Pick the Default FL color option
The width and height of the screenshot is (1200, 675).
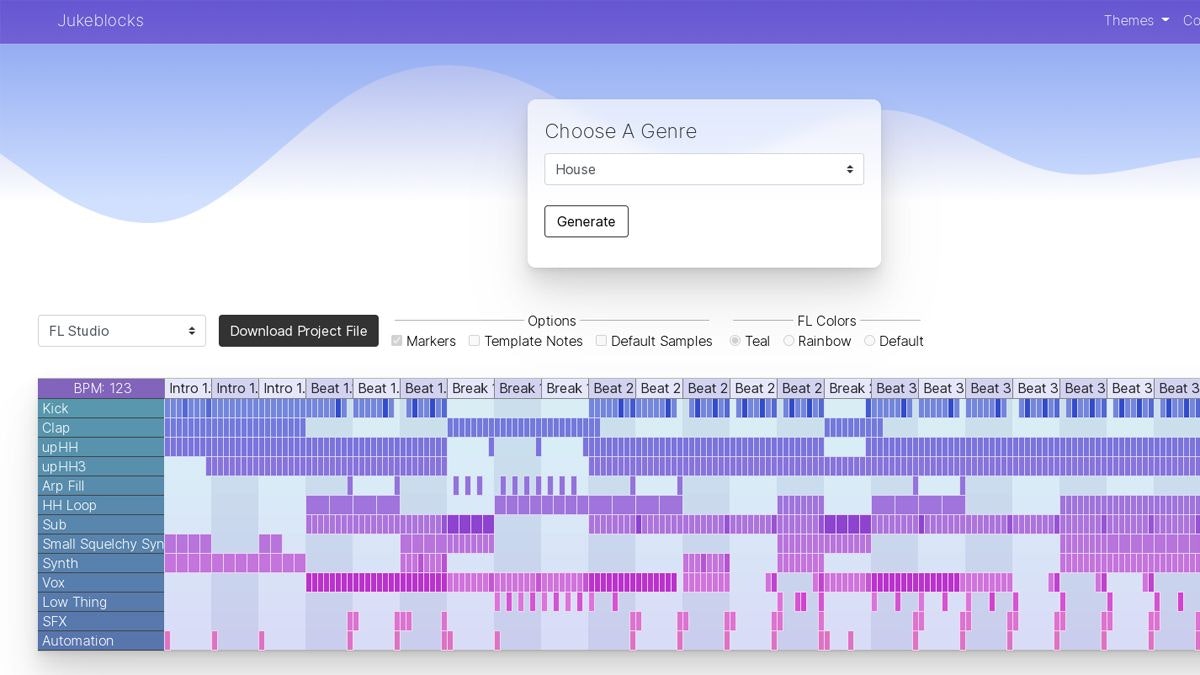(869, 341)
